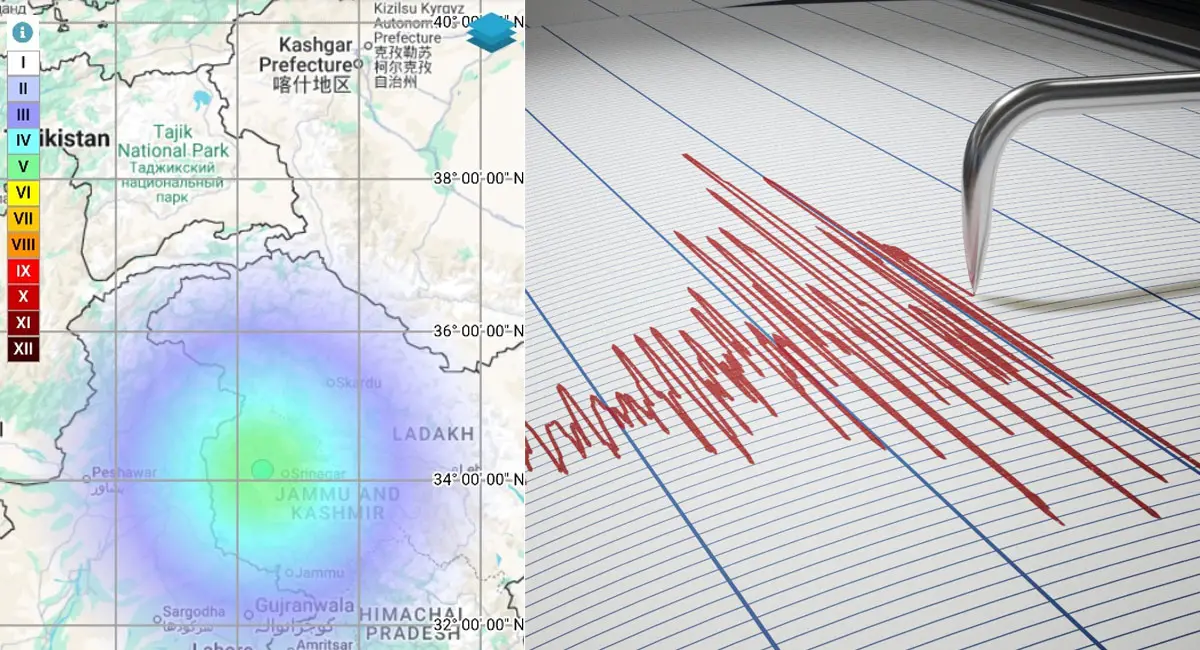The width and height of the screenshot is (1200, 650).
Task: Open the seismograph image on the right
Action: coord(862,325)
